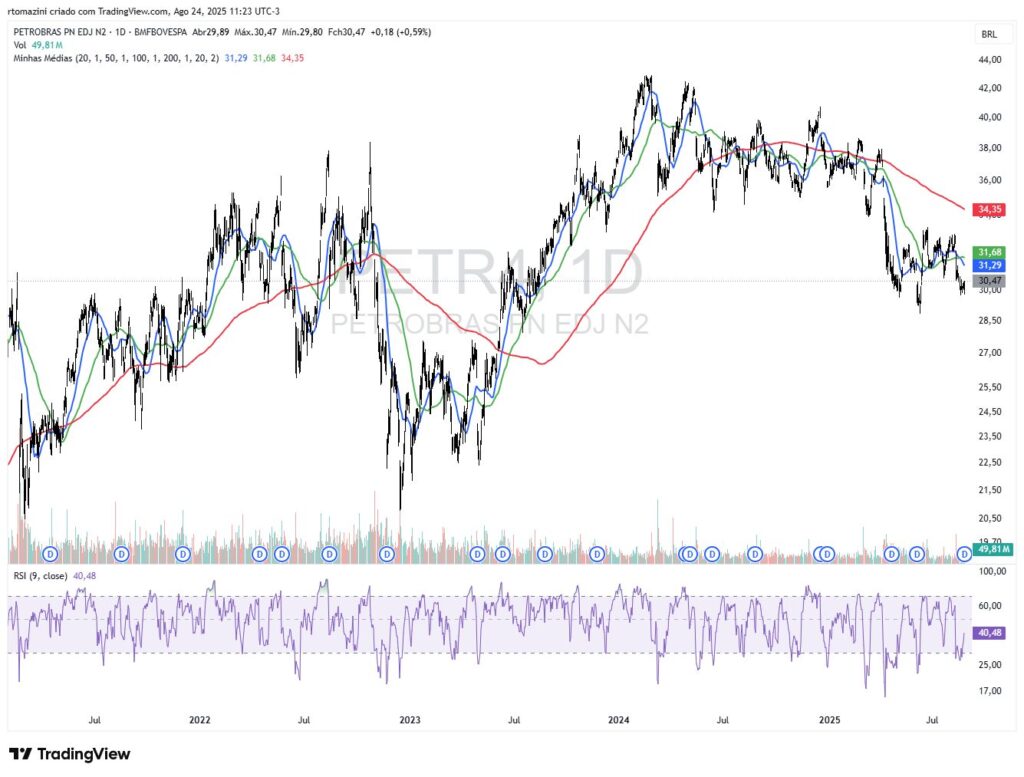Select the Vol indicator legend label
Viewport: 1024px width, 777px height.
(19, 45)
